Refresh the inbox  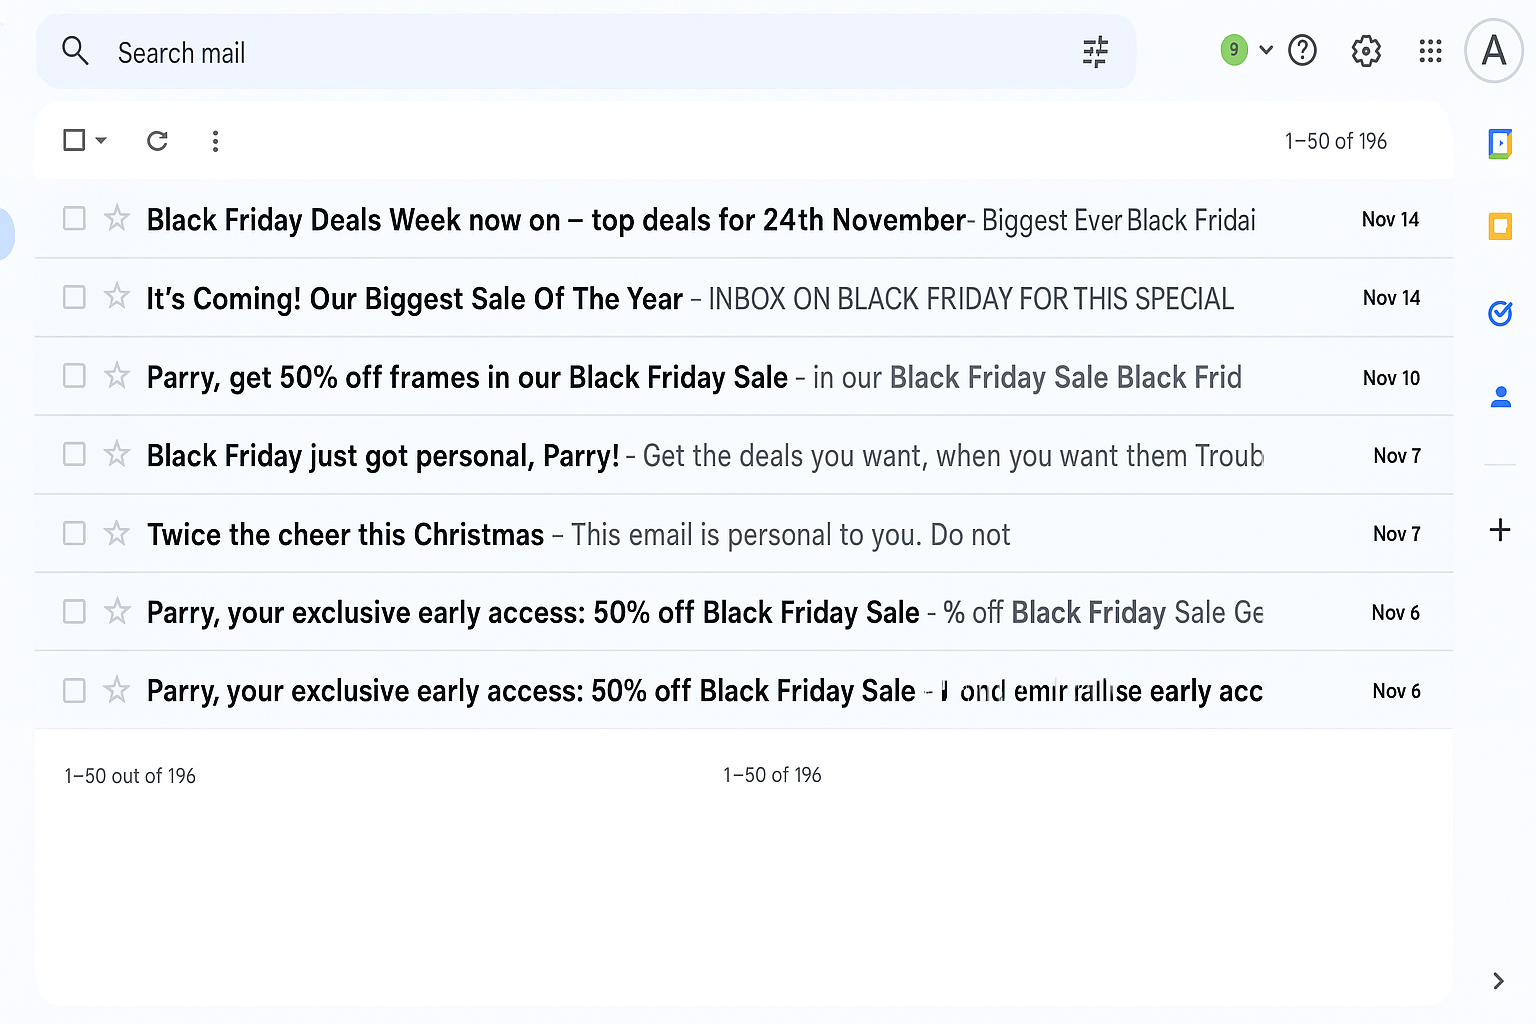coord(157,140)
